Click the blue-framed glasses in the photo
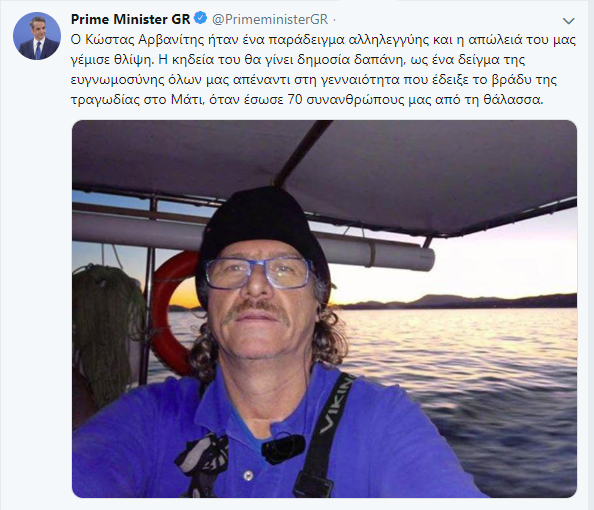Image resolution: width=594 pixels, height=510 pixels. point(258,272)
